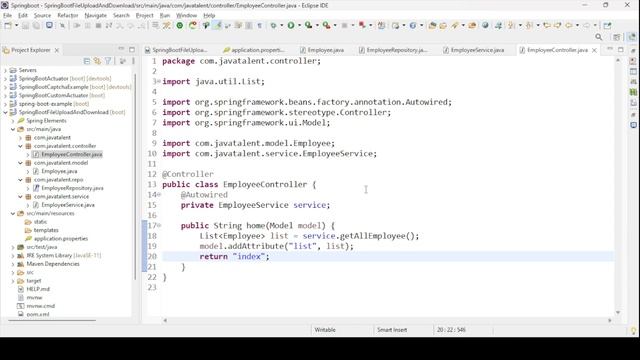The image size is (640, 360).
Task: Select HELP.md in Project Explorer
Action: coord(38,289)
